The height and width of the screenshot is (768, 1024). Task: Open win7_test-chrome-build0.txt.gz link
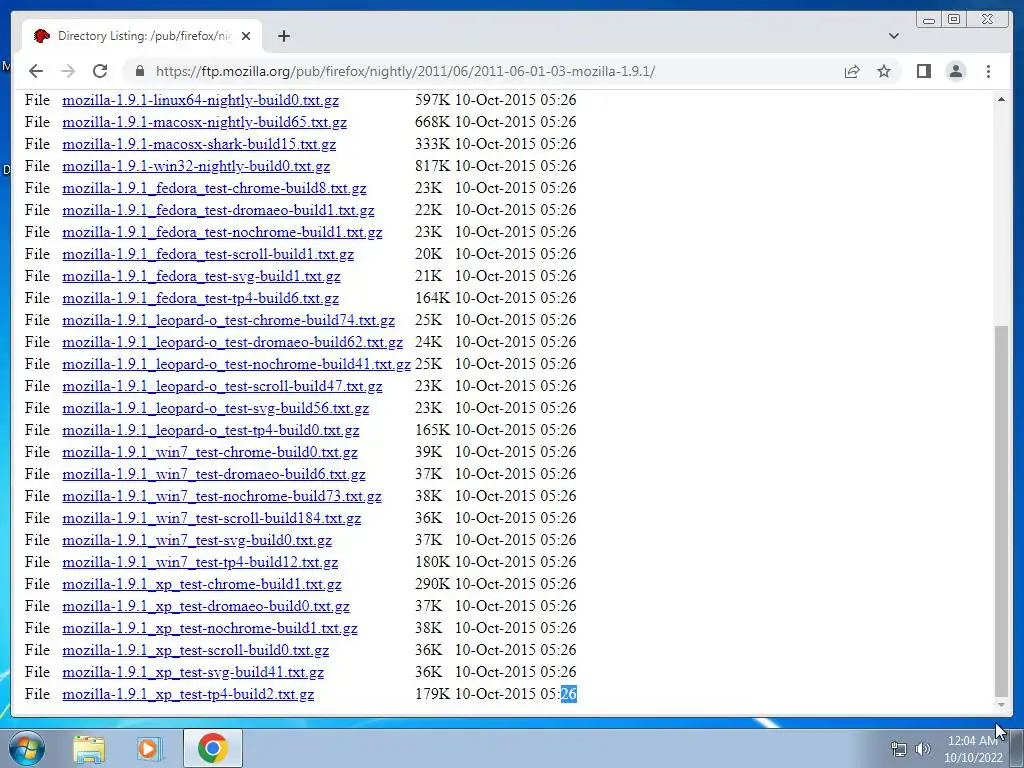click(210, 453)
